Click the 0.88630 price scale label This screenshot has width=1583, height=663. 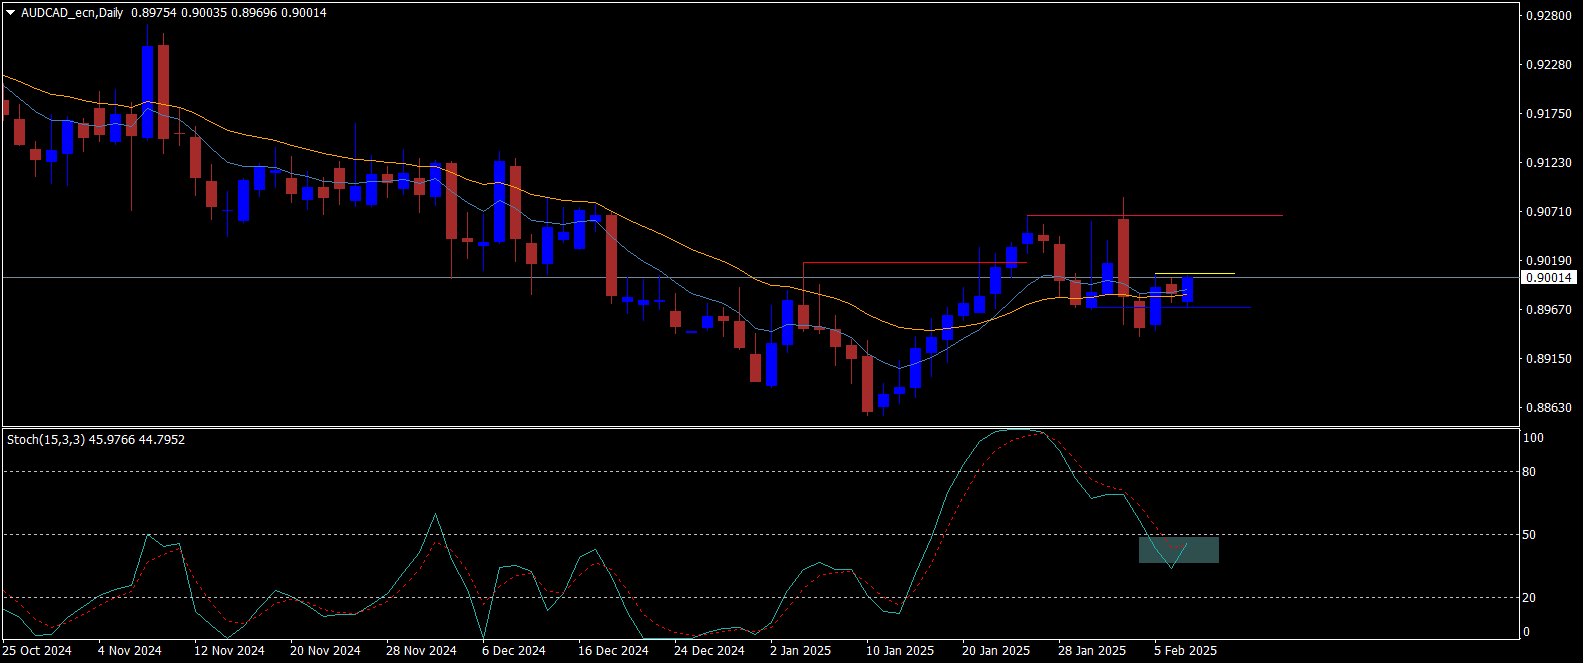pyautogui.click(x=1547, y=407)
